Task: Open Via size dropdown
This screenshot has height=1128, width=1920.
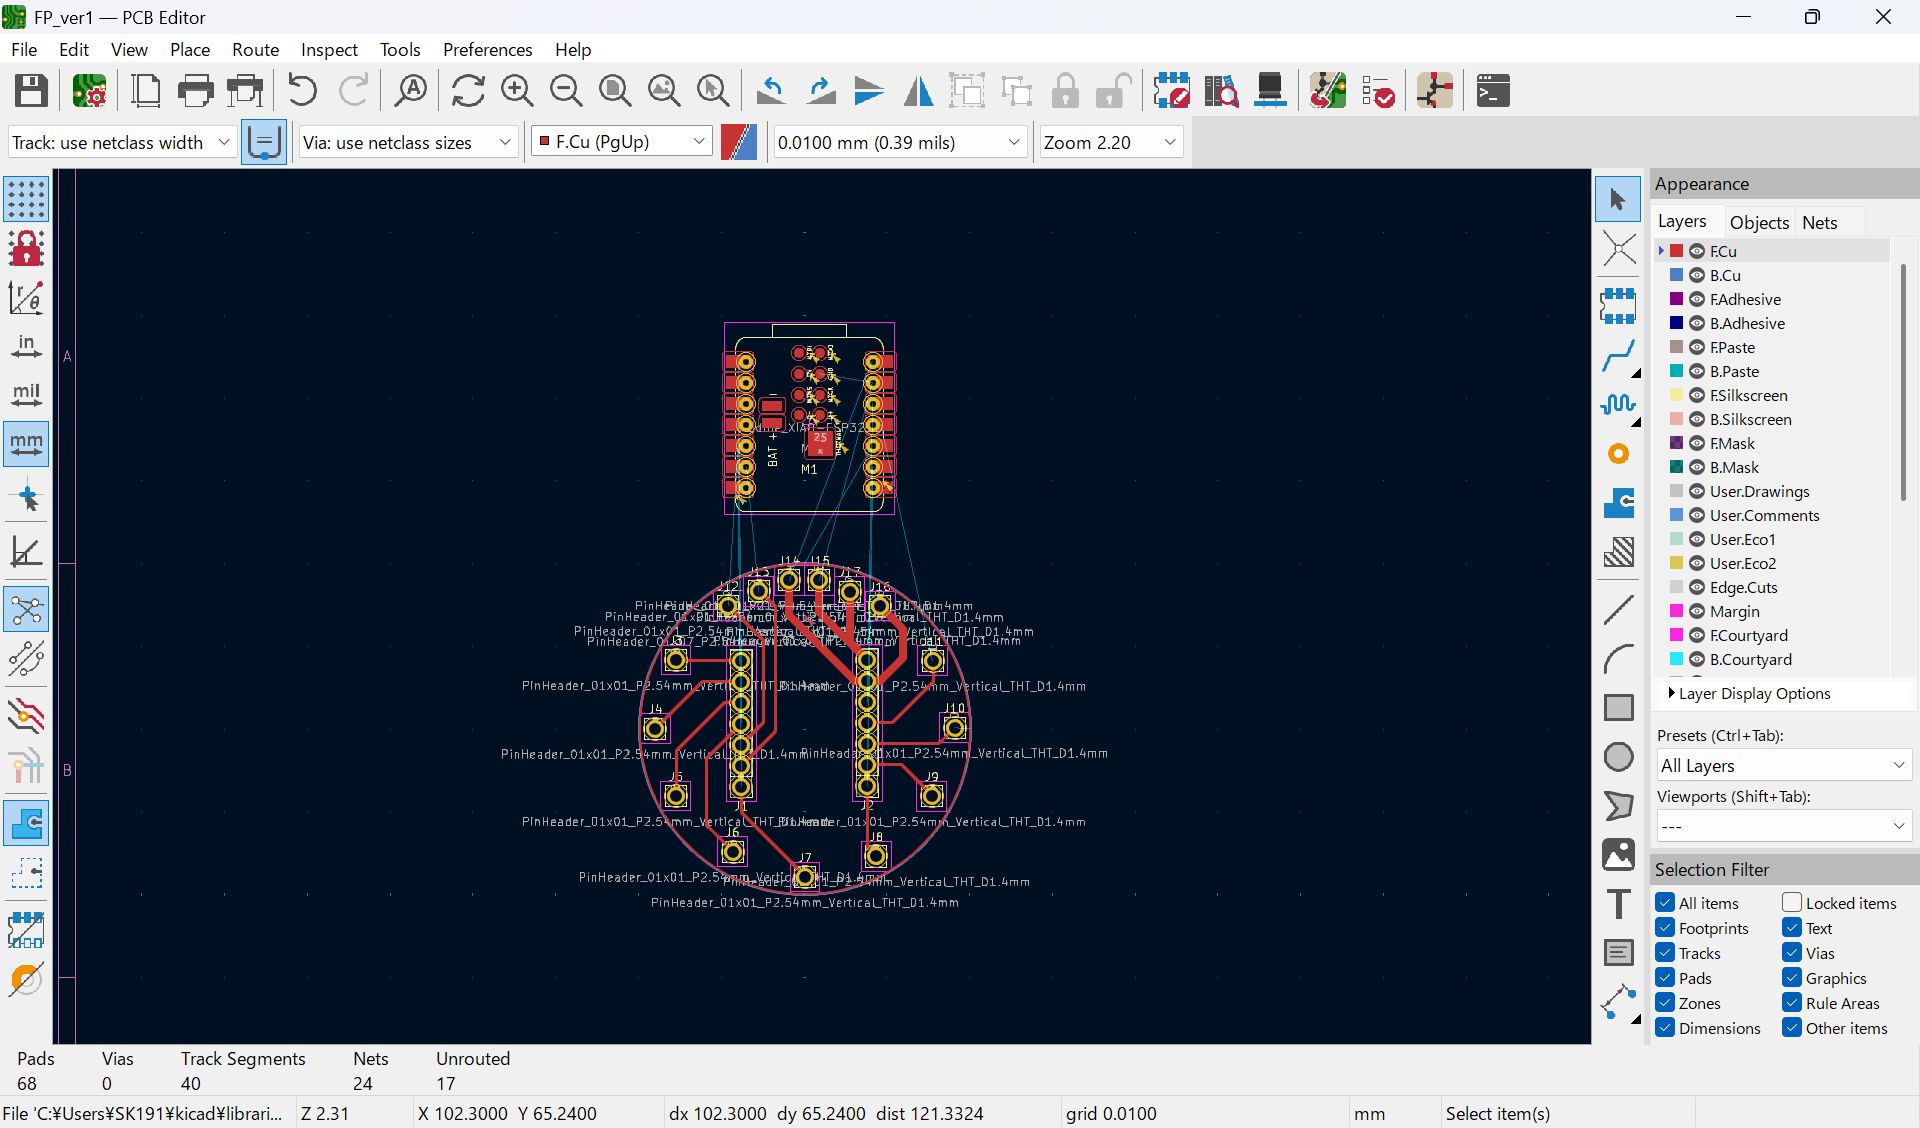Action: click(x=408, y=142)
